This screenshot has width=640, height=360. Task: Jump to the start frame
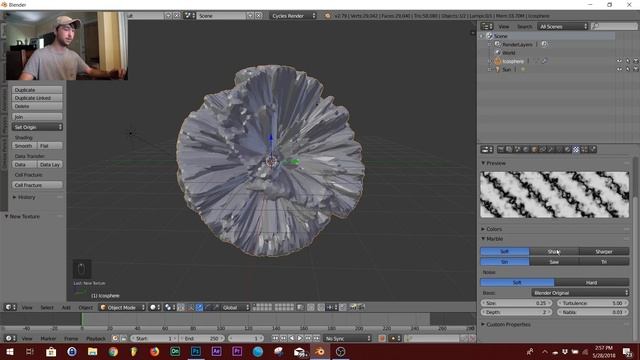coord(276,338)
